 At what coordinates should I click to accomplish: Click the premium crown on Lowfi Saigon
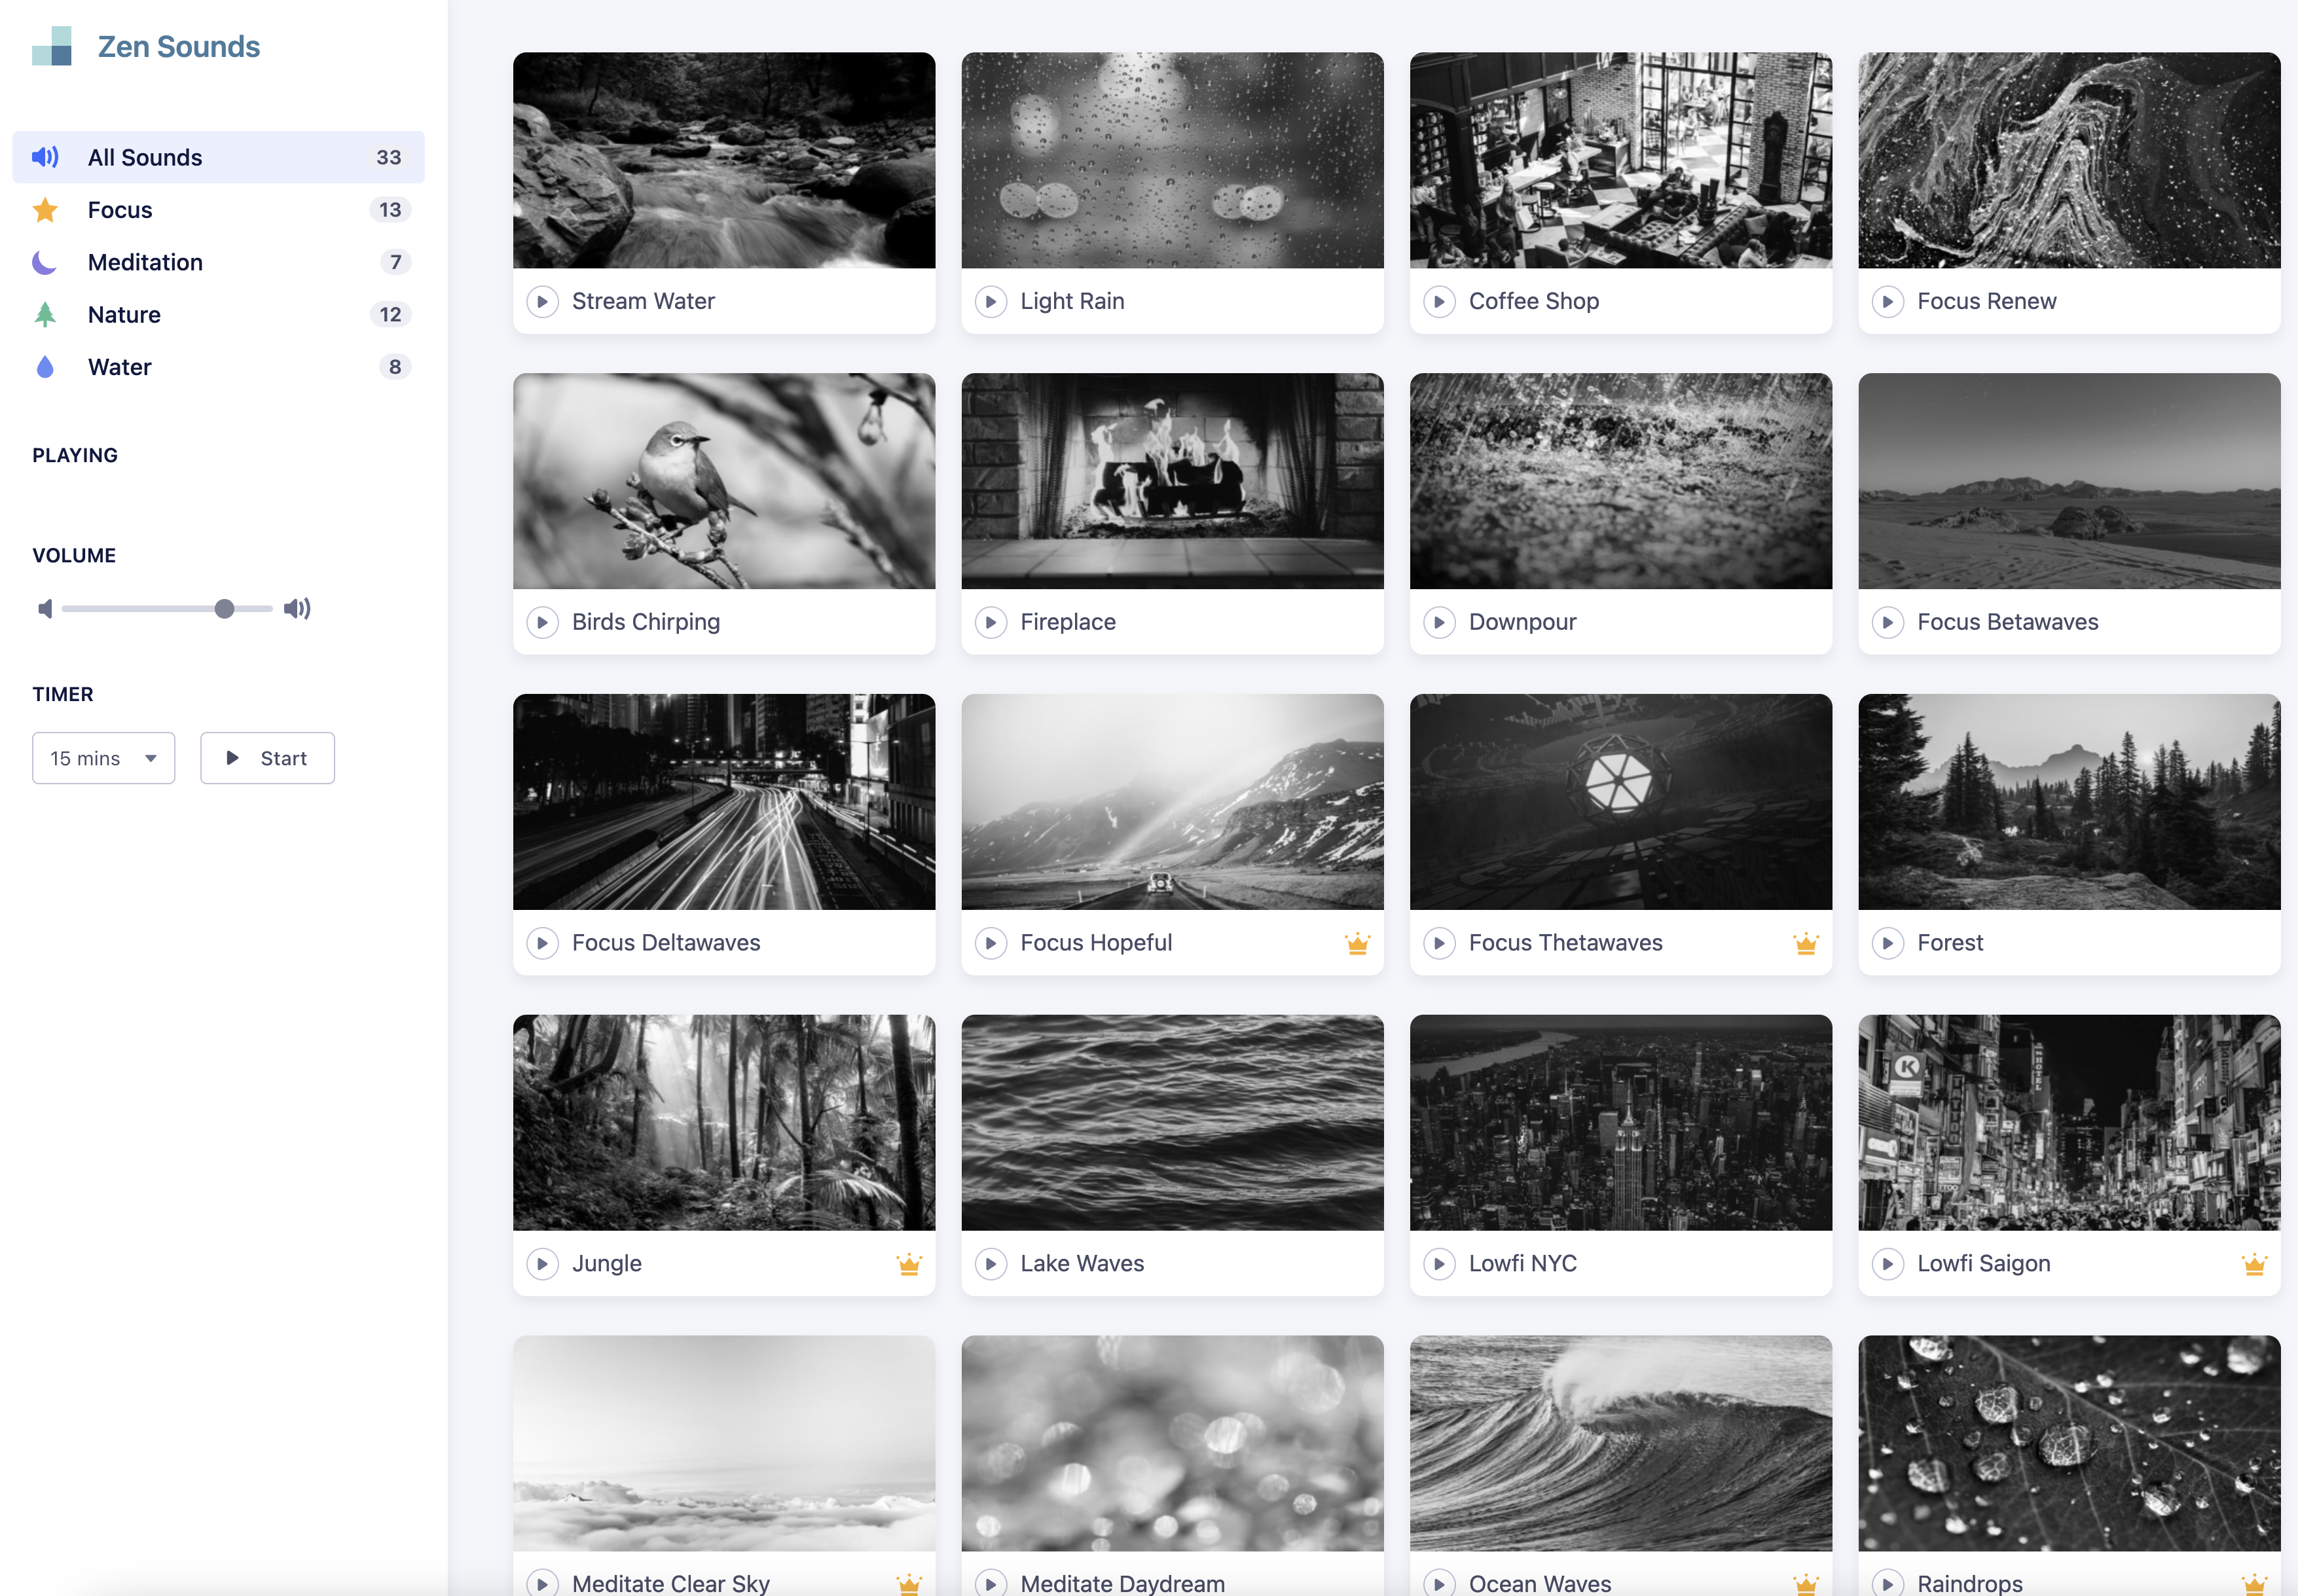click(x=2254, y=1264)
